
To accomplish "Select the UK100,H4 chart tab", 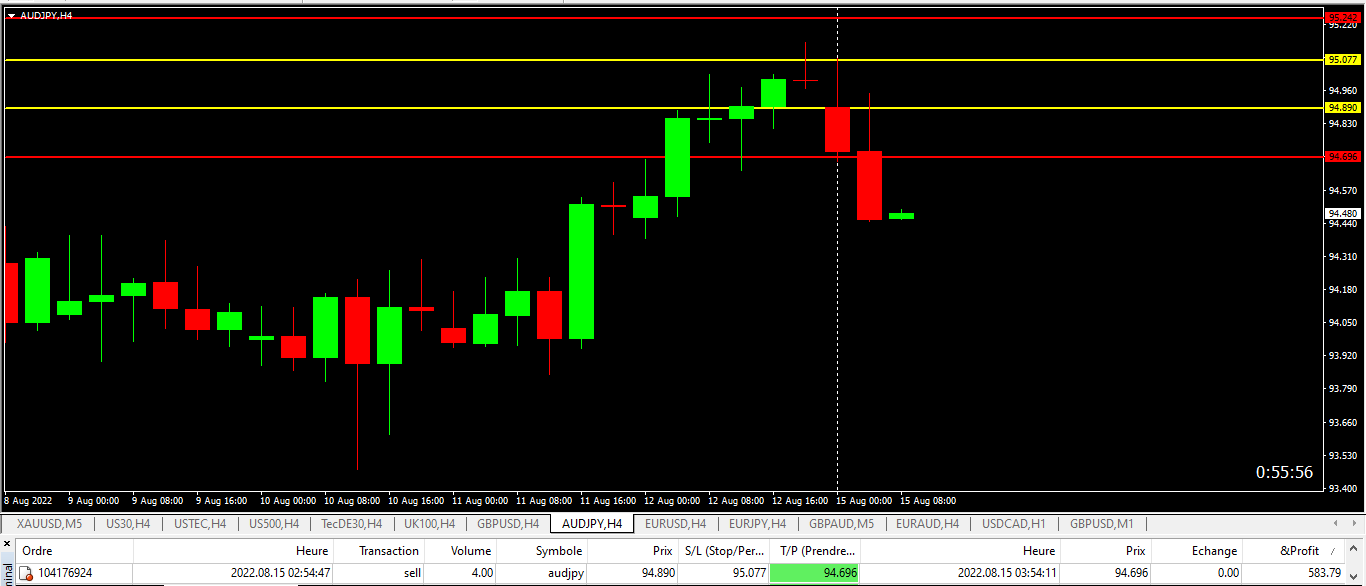I will tap(430, 523).
